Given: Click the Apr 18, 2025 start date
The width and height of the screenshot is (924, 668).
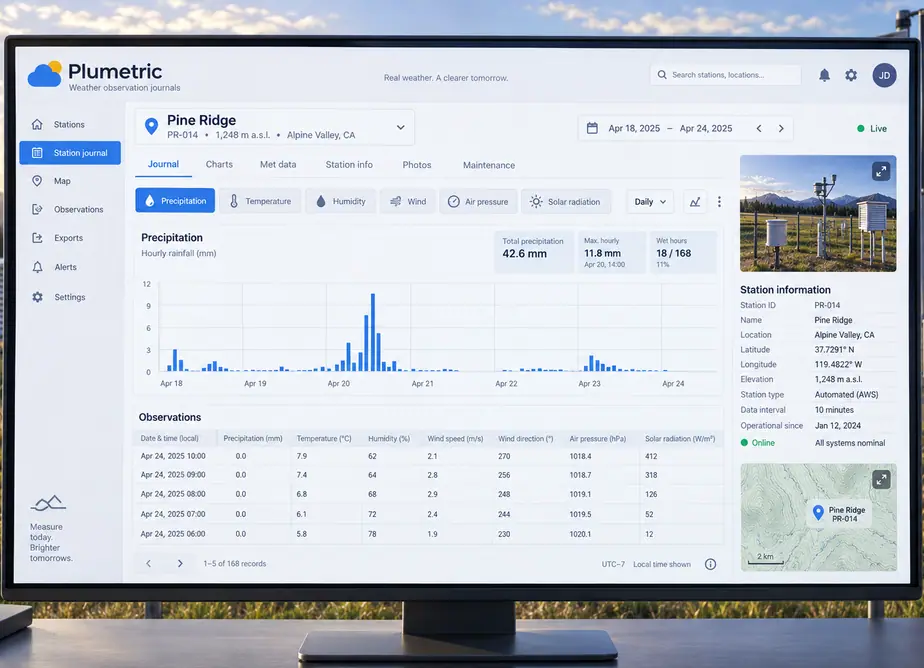Looking at the screenshot, I should point(634,128).
